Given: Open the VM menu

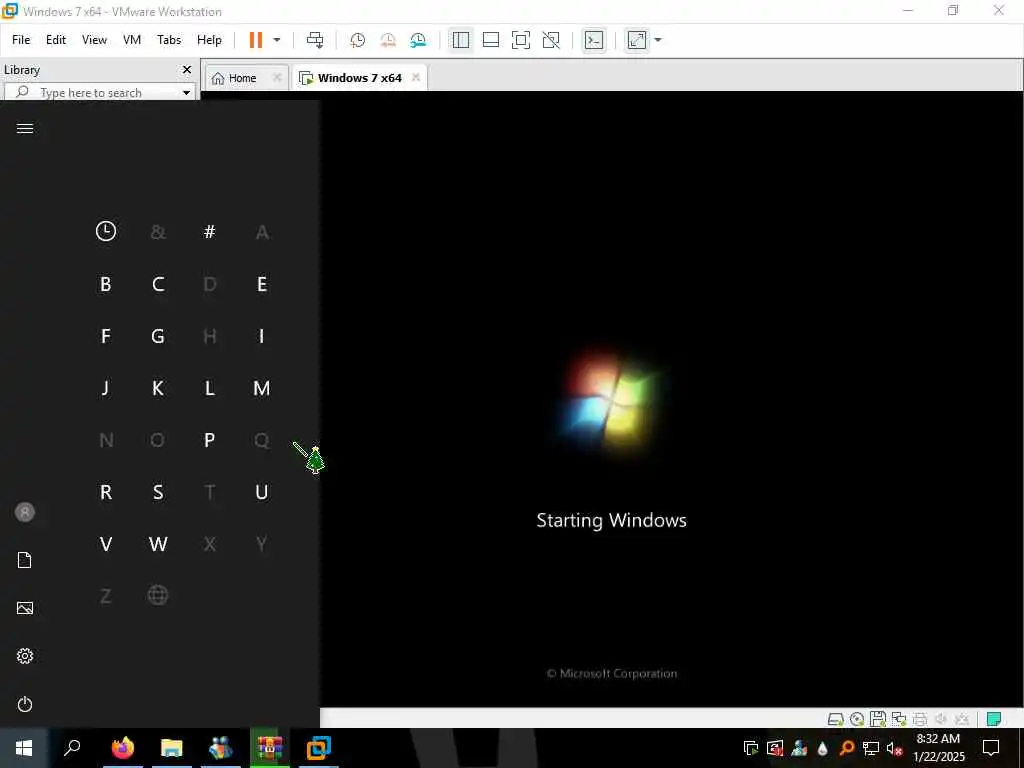Looking at the screenshot, I should [x=132, y=40].
